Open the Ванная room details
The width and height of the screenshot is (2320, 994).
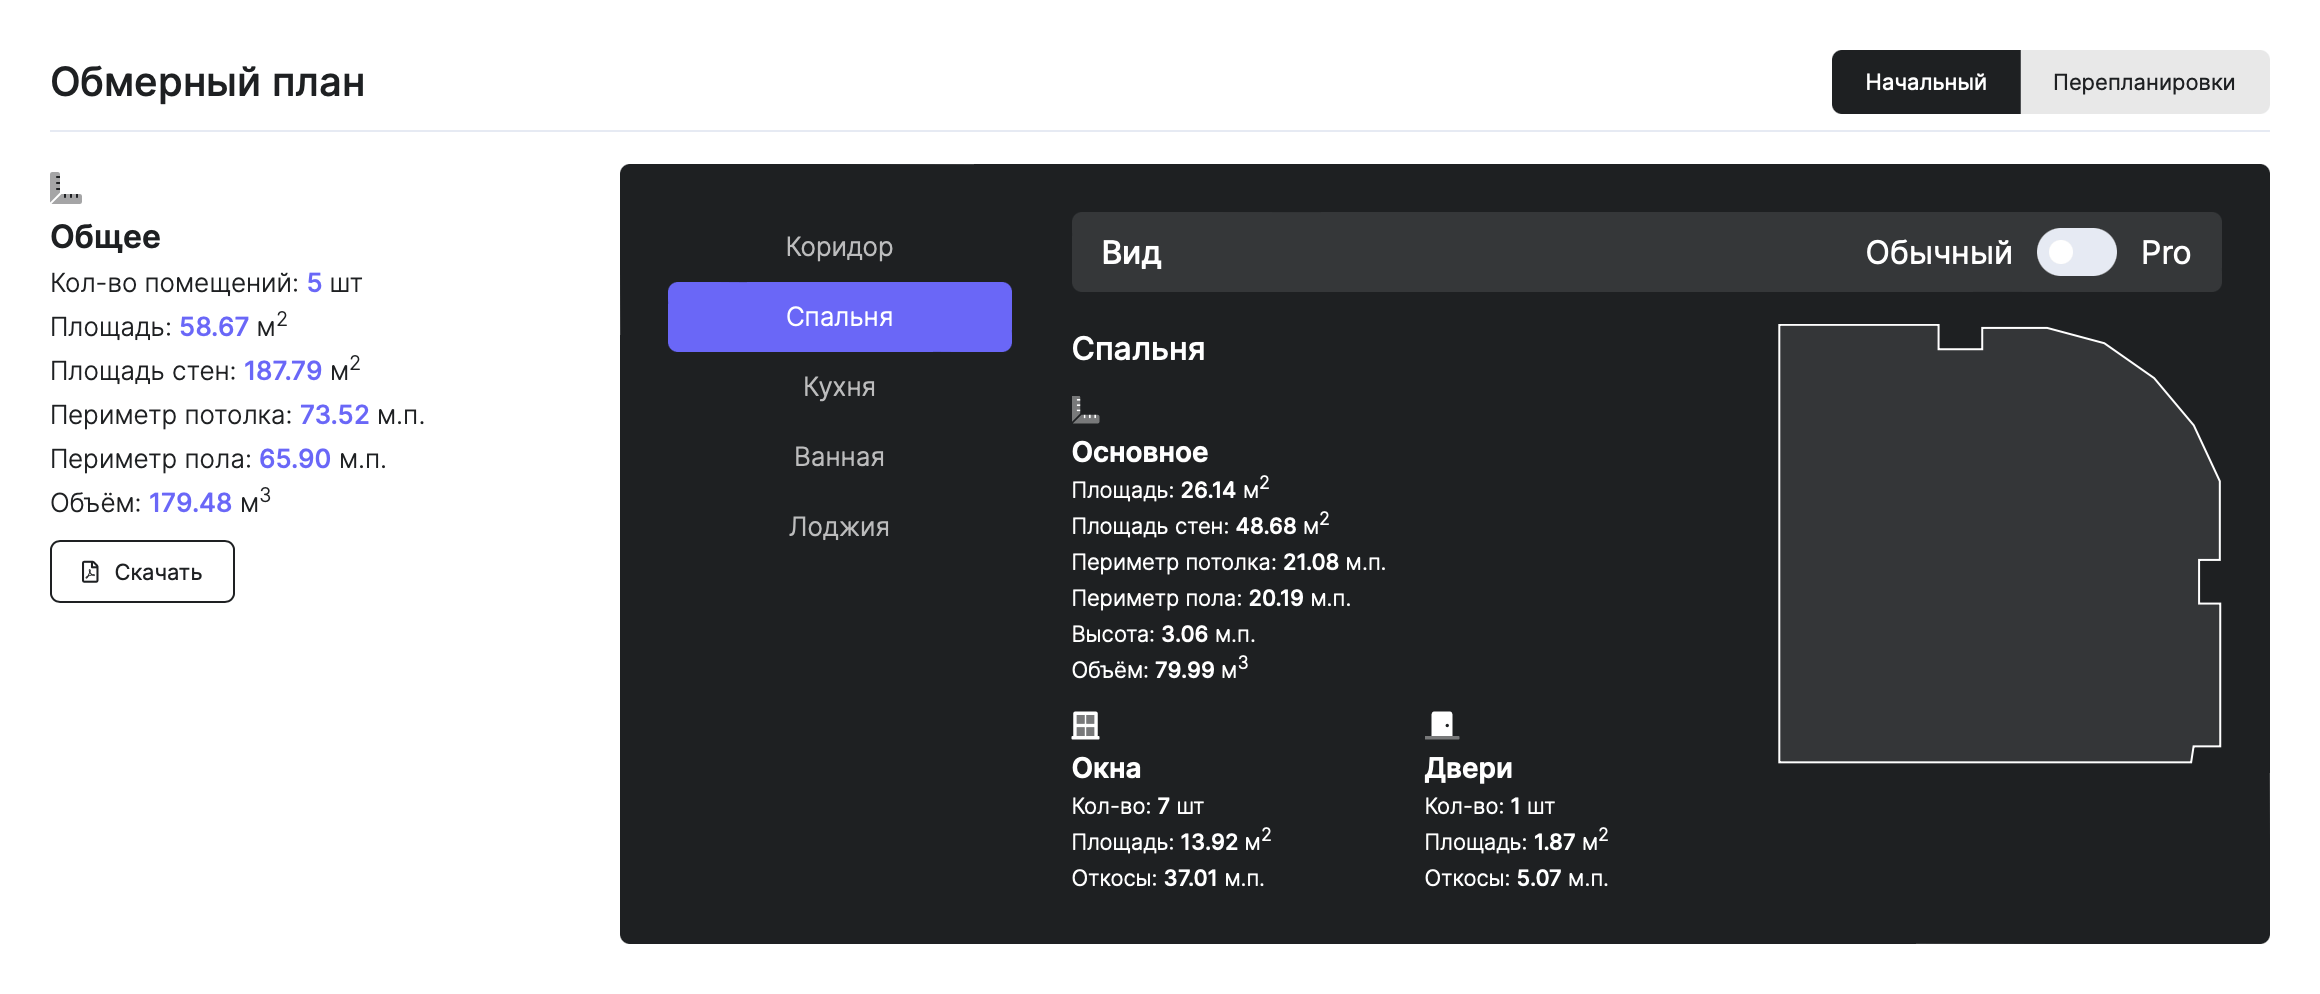click(839, 457)
